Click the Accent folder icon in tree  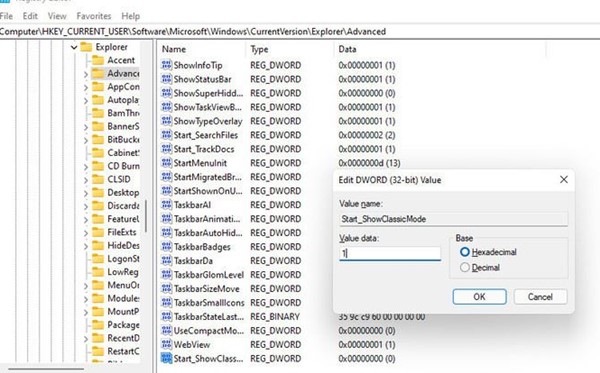point(98,60)
